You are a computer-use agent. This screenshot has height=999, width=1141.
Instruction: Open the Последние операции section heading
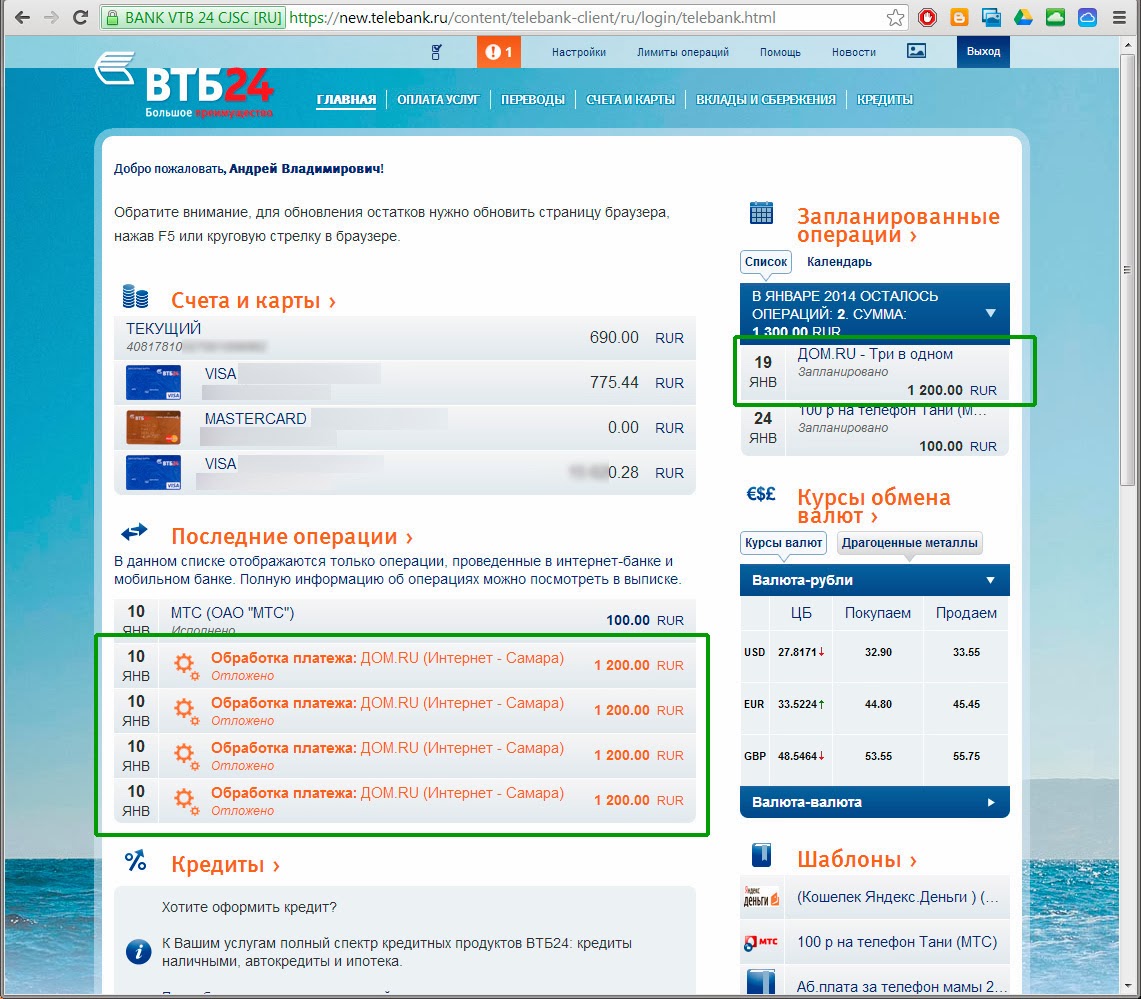pyautogui.click(x=292, y=536)
